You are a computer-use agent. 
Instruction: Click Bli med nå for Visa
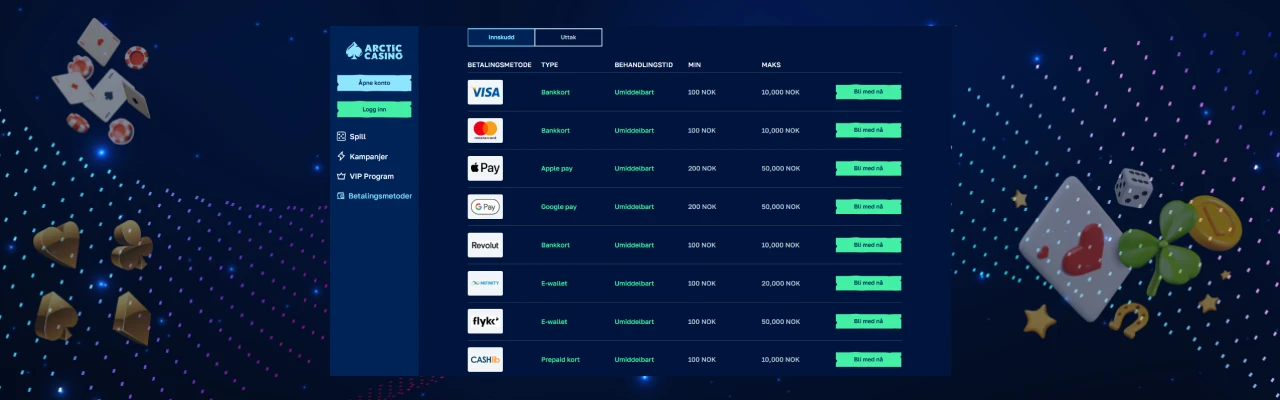coord(868,92)
